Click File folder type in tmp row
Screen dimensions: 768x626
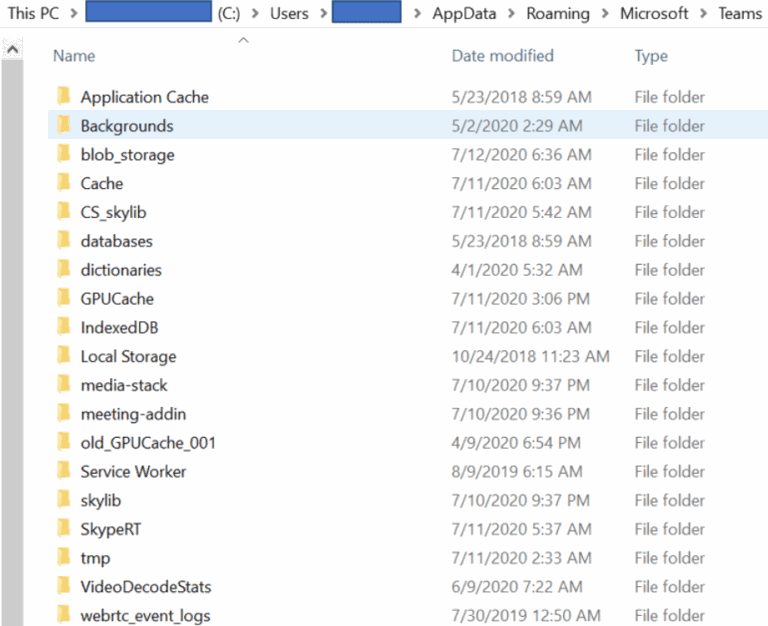(x=670, y=558)
